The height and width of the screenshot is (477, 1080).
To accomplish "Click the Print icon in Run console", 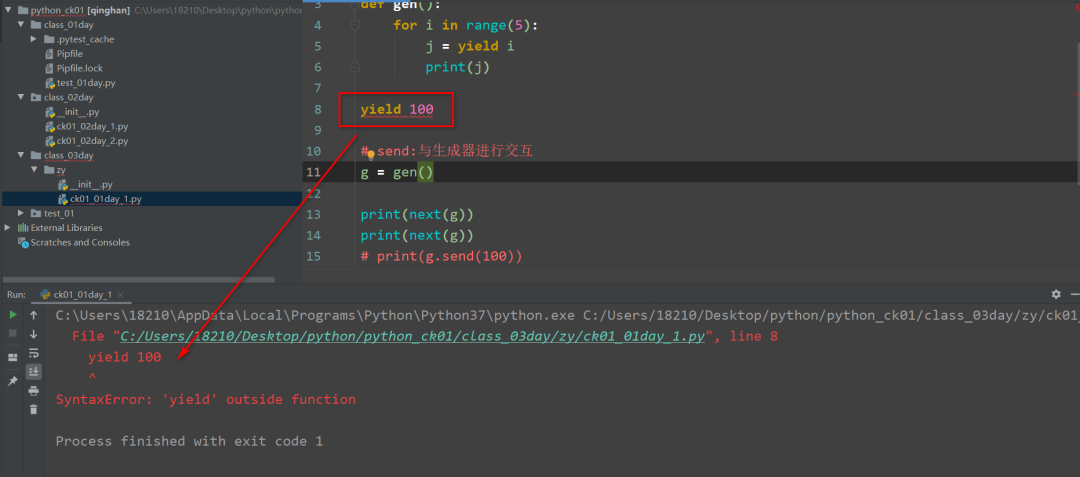I will (x=34, y=391).
